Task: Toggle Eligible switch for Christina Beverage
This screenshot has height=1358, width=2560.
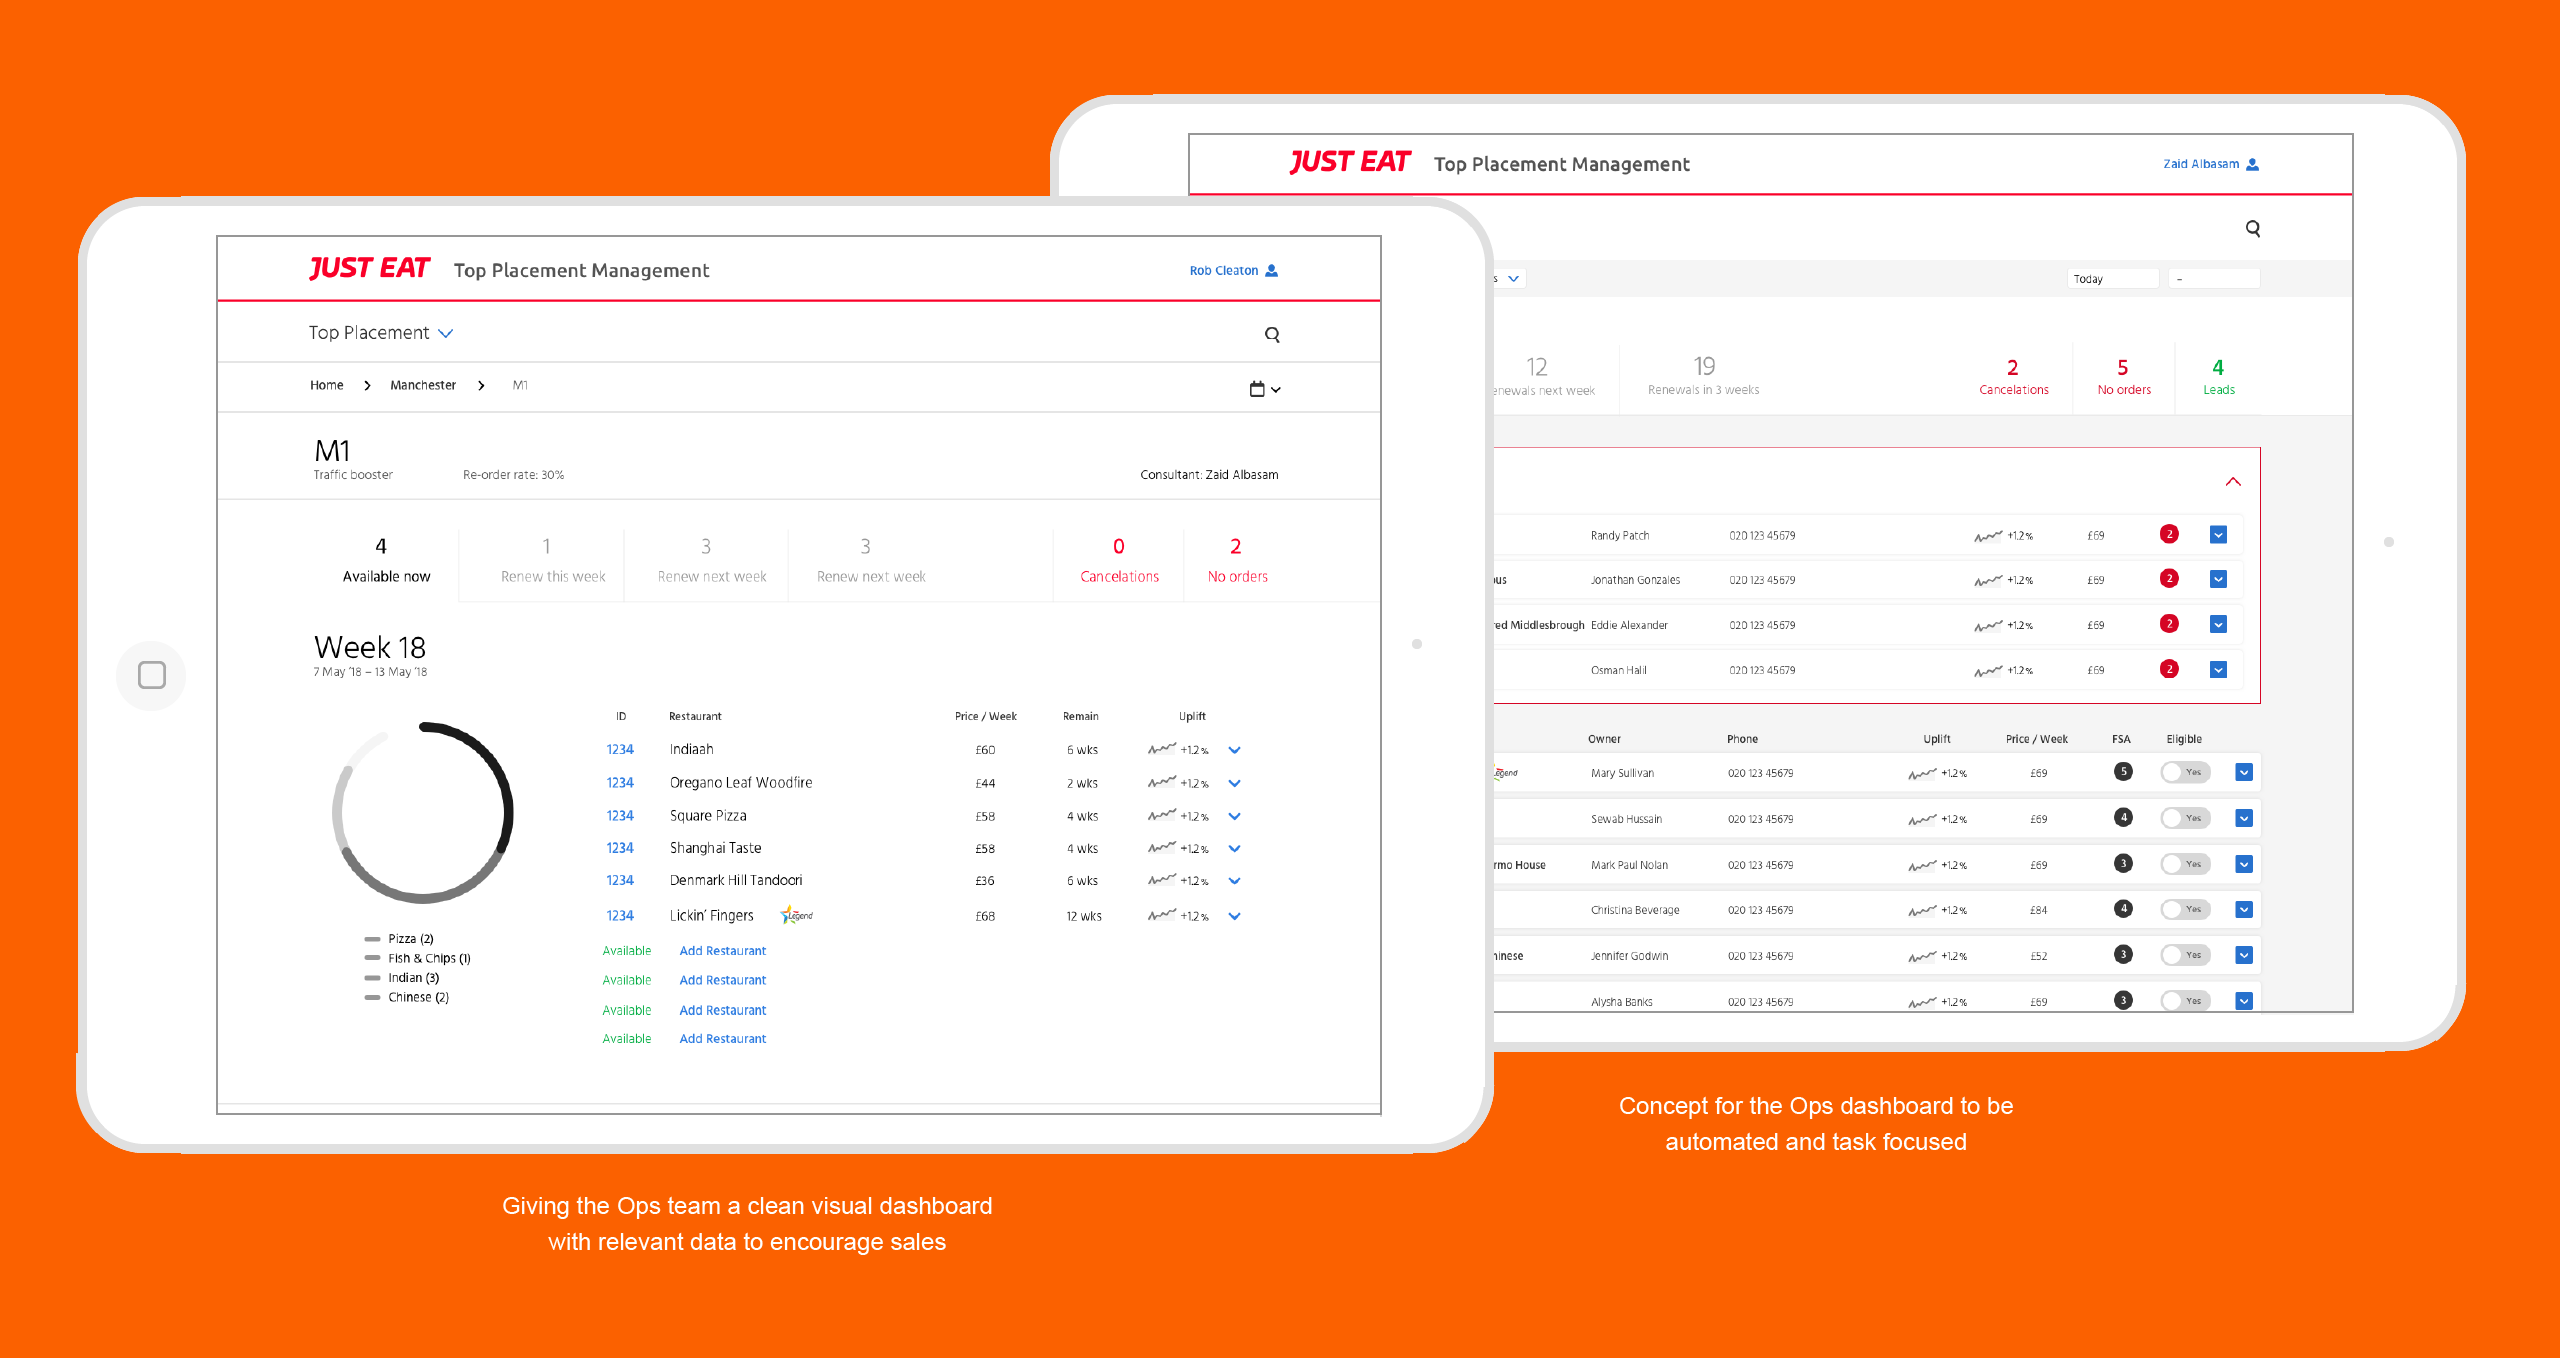Action: pyautogui.click(x=2184, y=909)
